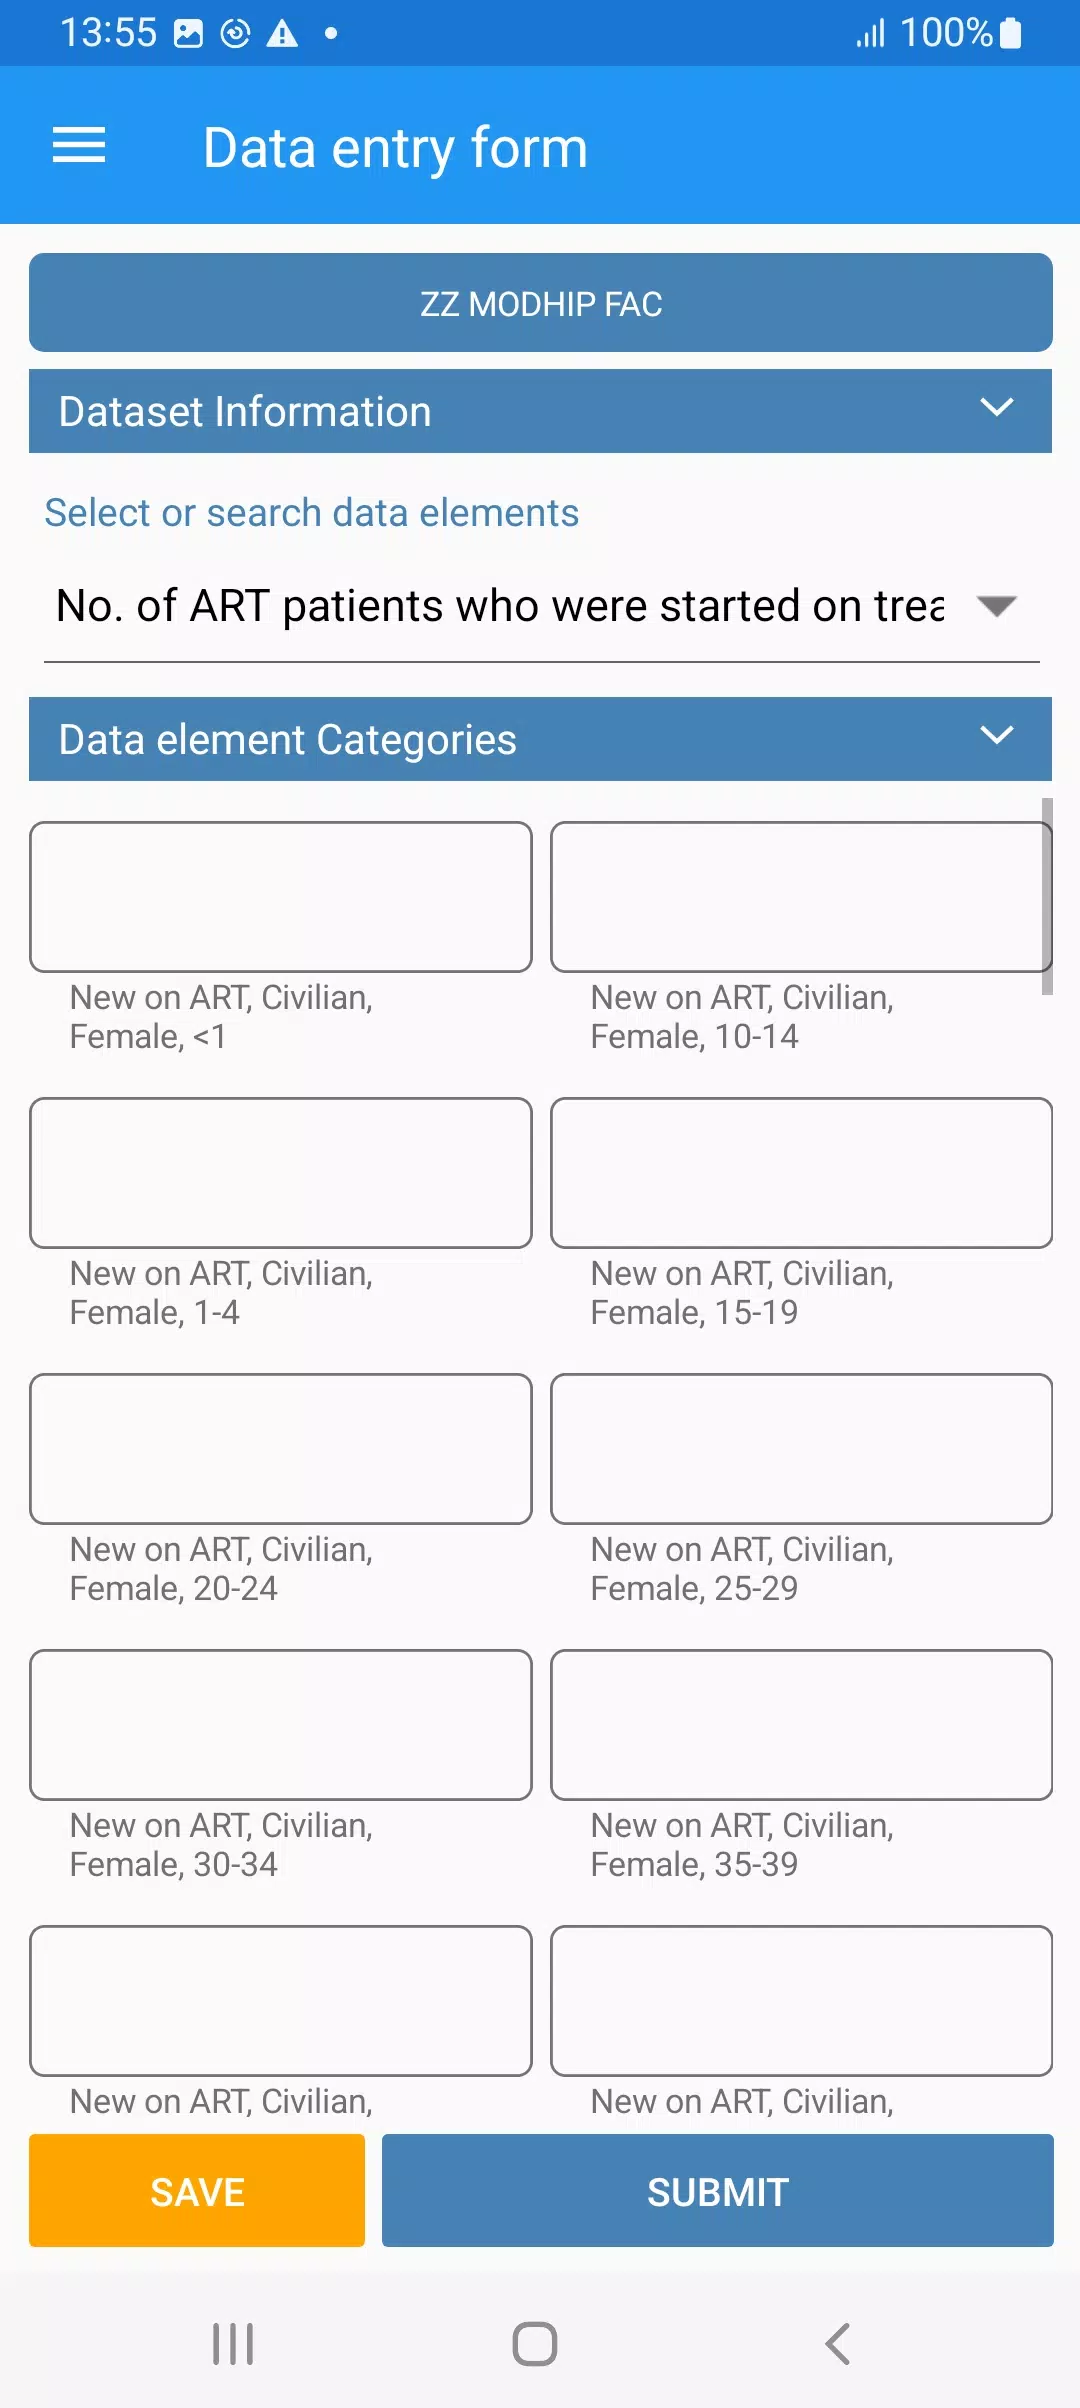Select the ZZ MODHIP FAC facility button
This screenshot has width=1080, height=2408.
pyautogui.click(x=541, y=303)
